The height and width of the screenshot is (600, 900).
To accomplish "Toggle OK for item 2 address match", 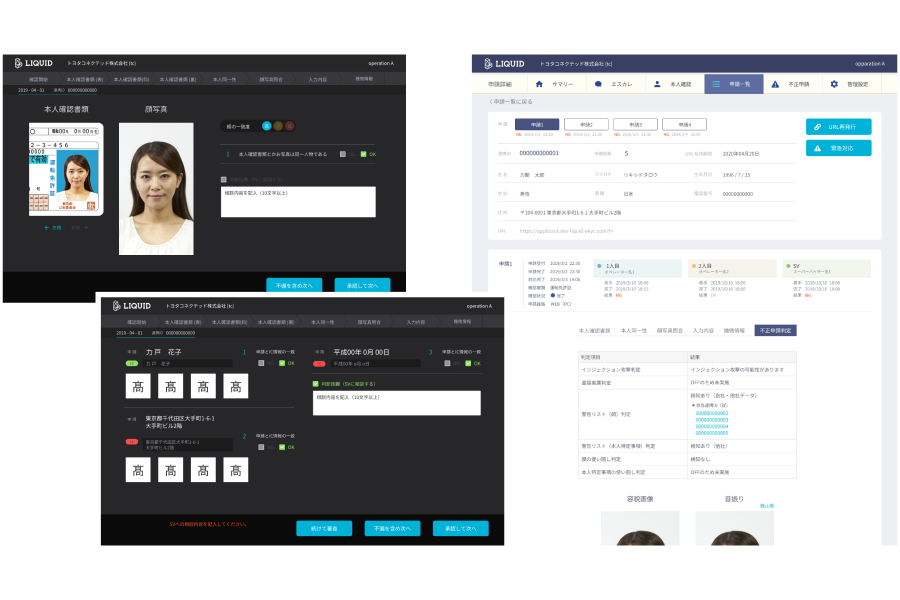I will tap(282, 447).
